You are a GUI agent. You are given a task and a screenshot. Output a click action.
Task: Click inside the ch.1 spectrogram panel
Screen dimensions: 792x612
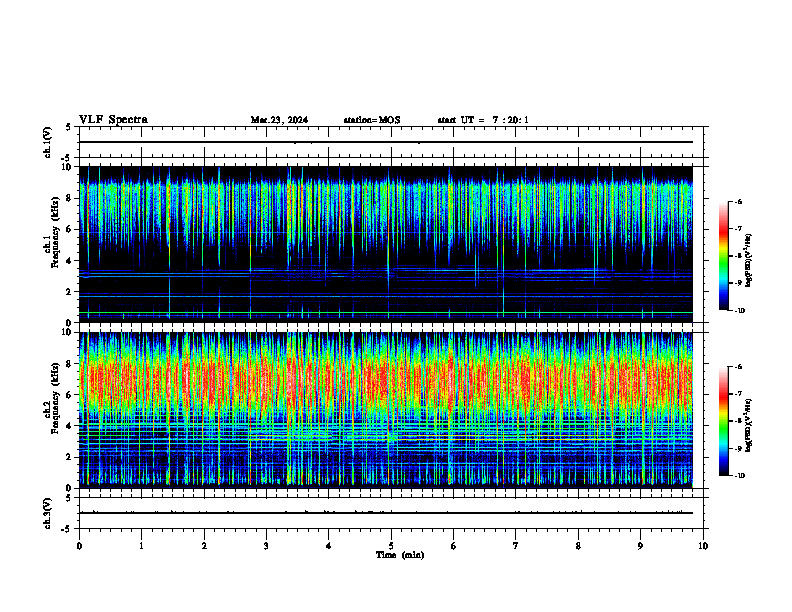pos(385,244)
